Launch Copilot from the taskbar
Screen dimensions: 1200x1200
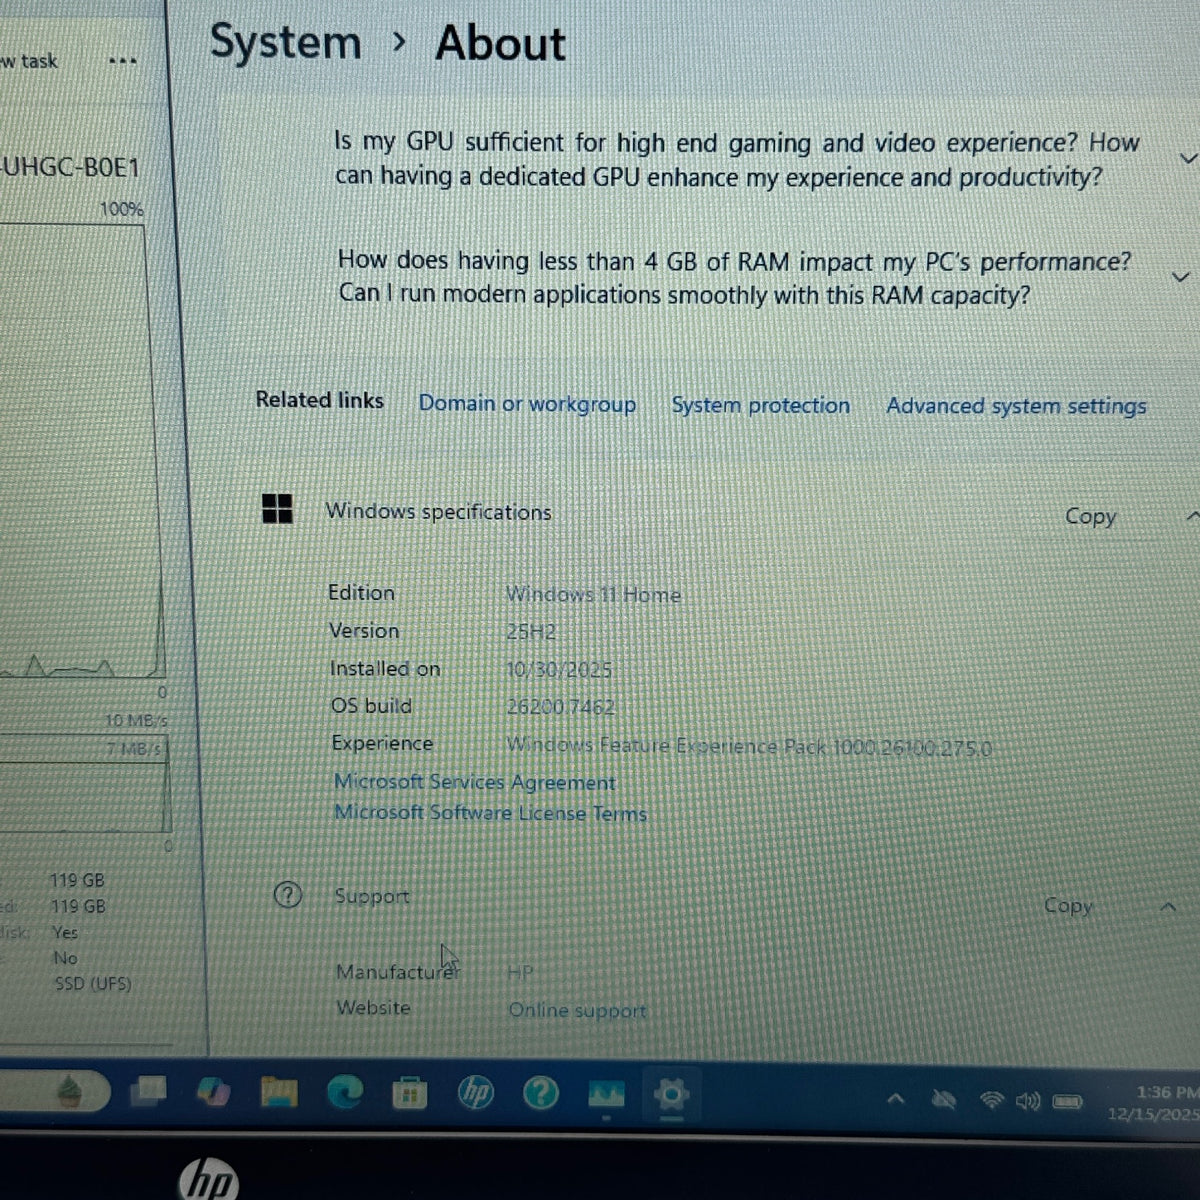(x=212, y=1092)
